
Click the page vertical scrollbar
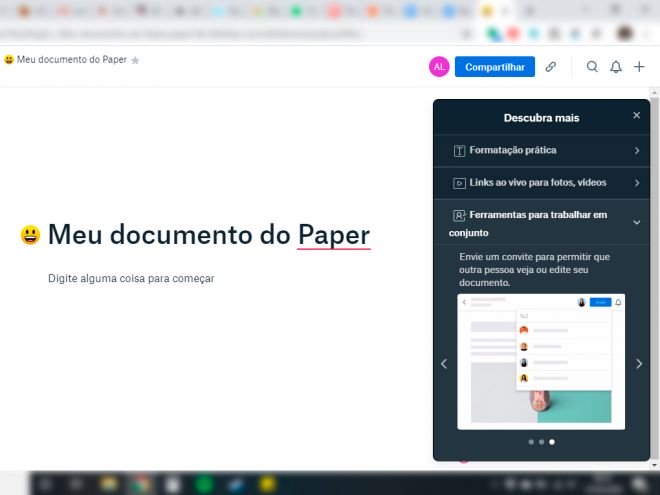[x=654, y=279]
